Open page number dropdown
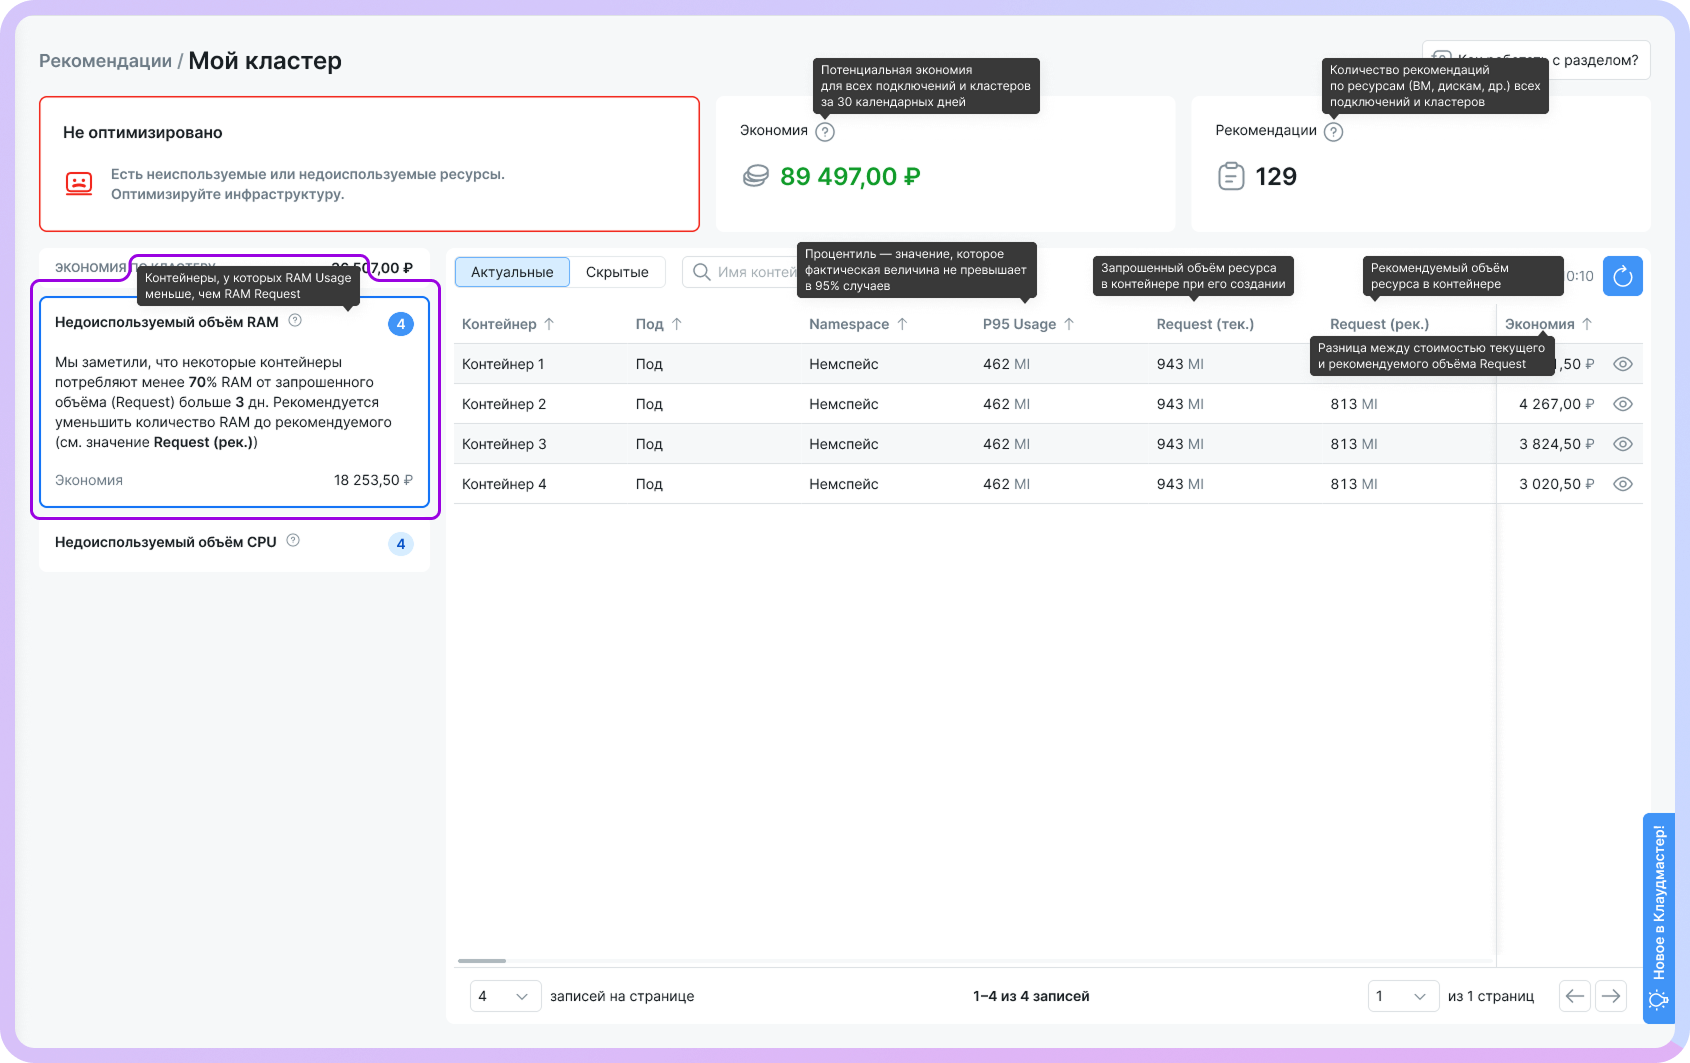 point(1403,996)
